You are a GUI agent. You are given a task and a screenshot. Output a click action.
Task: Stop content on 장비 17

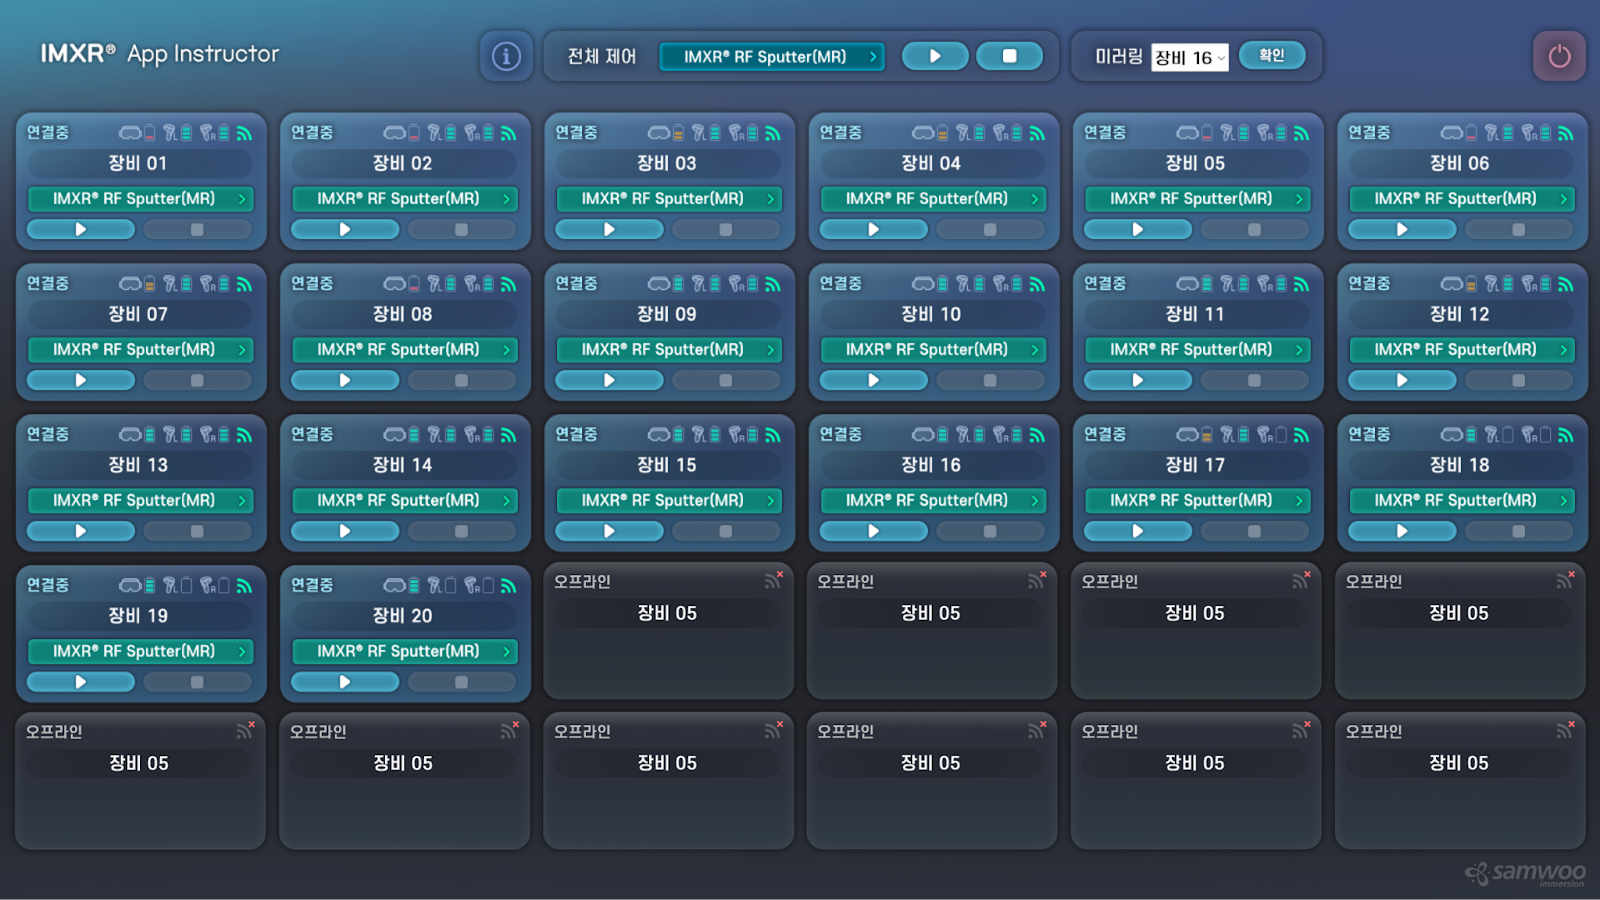click(1254, 532)
